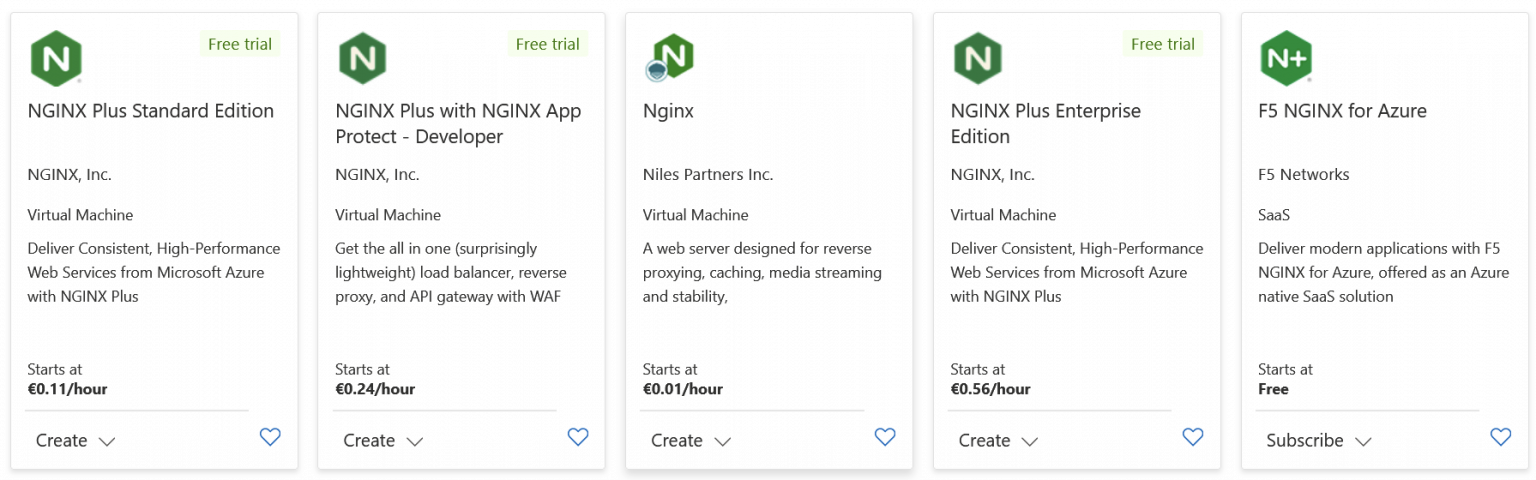Image resolution: width=1536 pixels, height=480 pixels.
Task: Expand Create options for Niles Partners Nginx
Action: point(691,440)
